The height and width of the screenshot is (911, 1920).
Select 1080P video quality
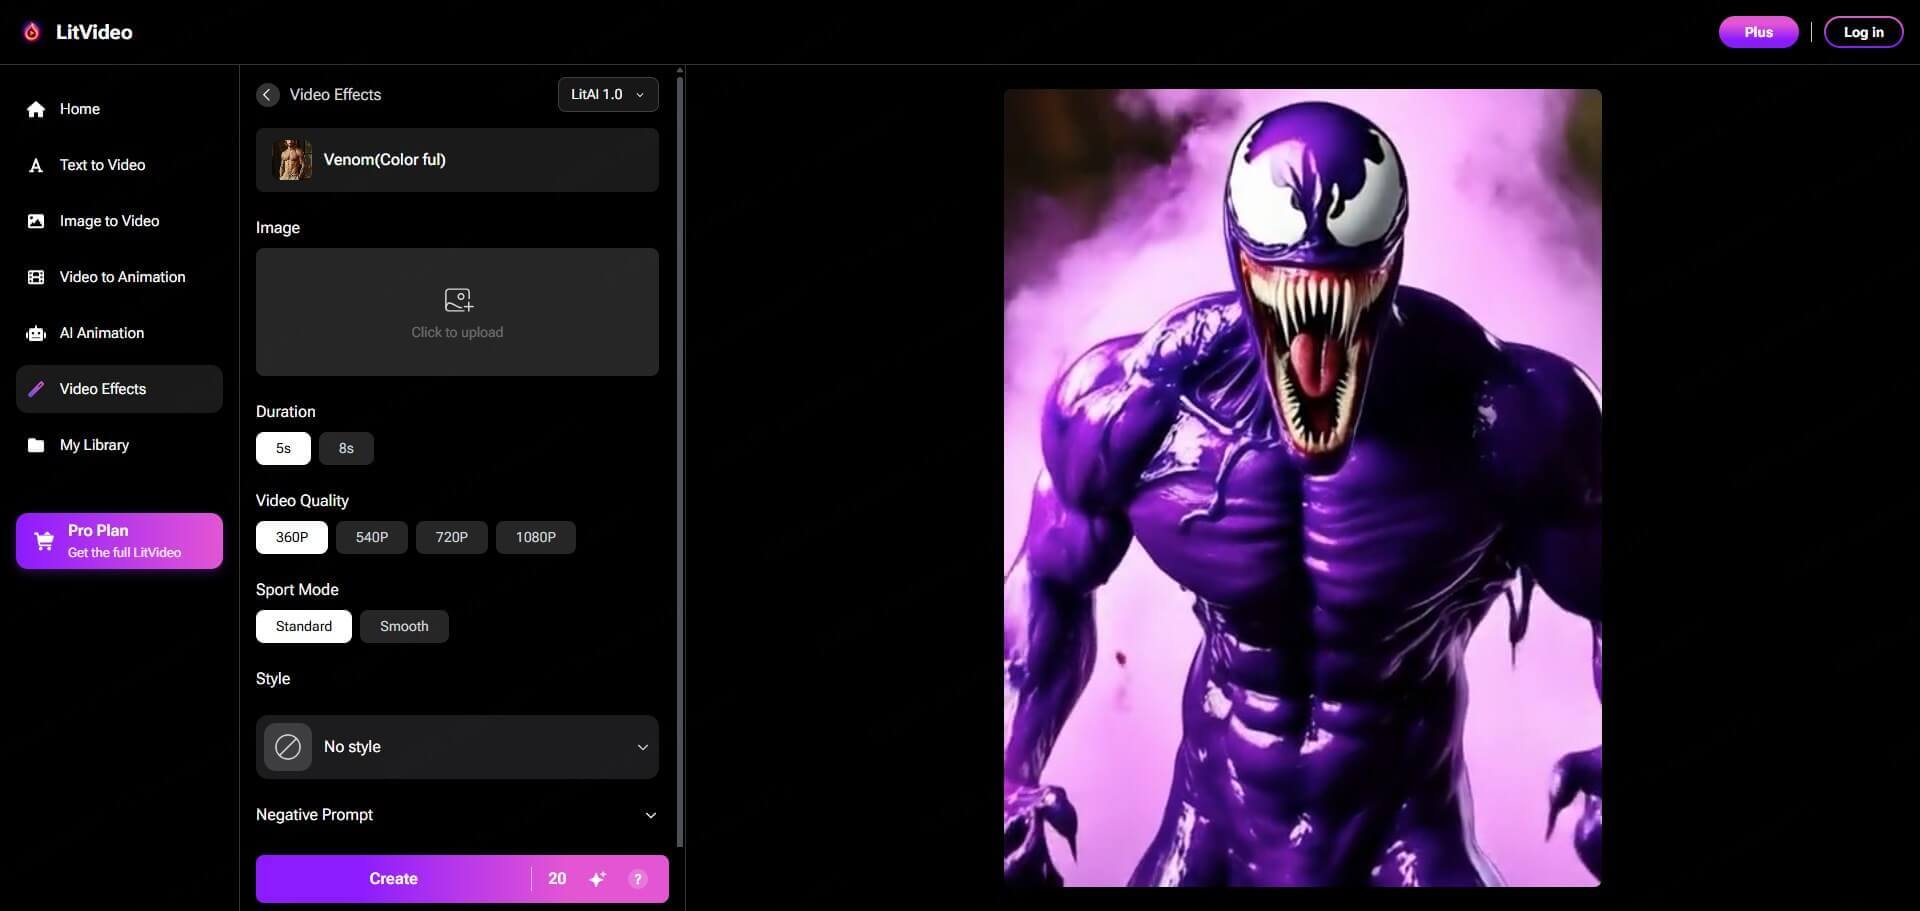536,537
